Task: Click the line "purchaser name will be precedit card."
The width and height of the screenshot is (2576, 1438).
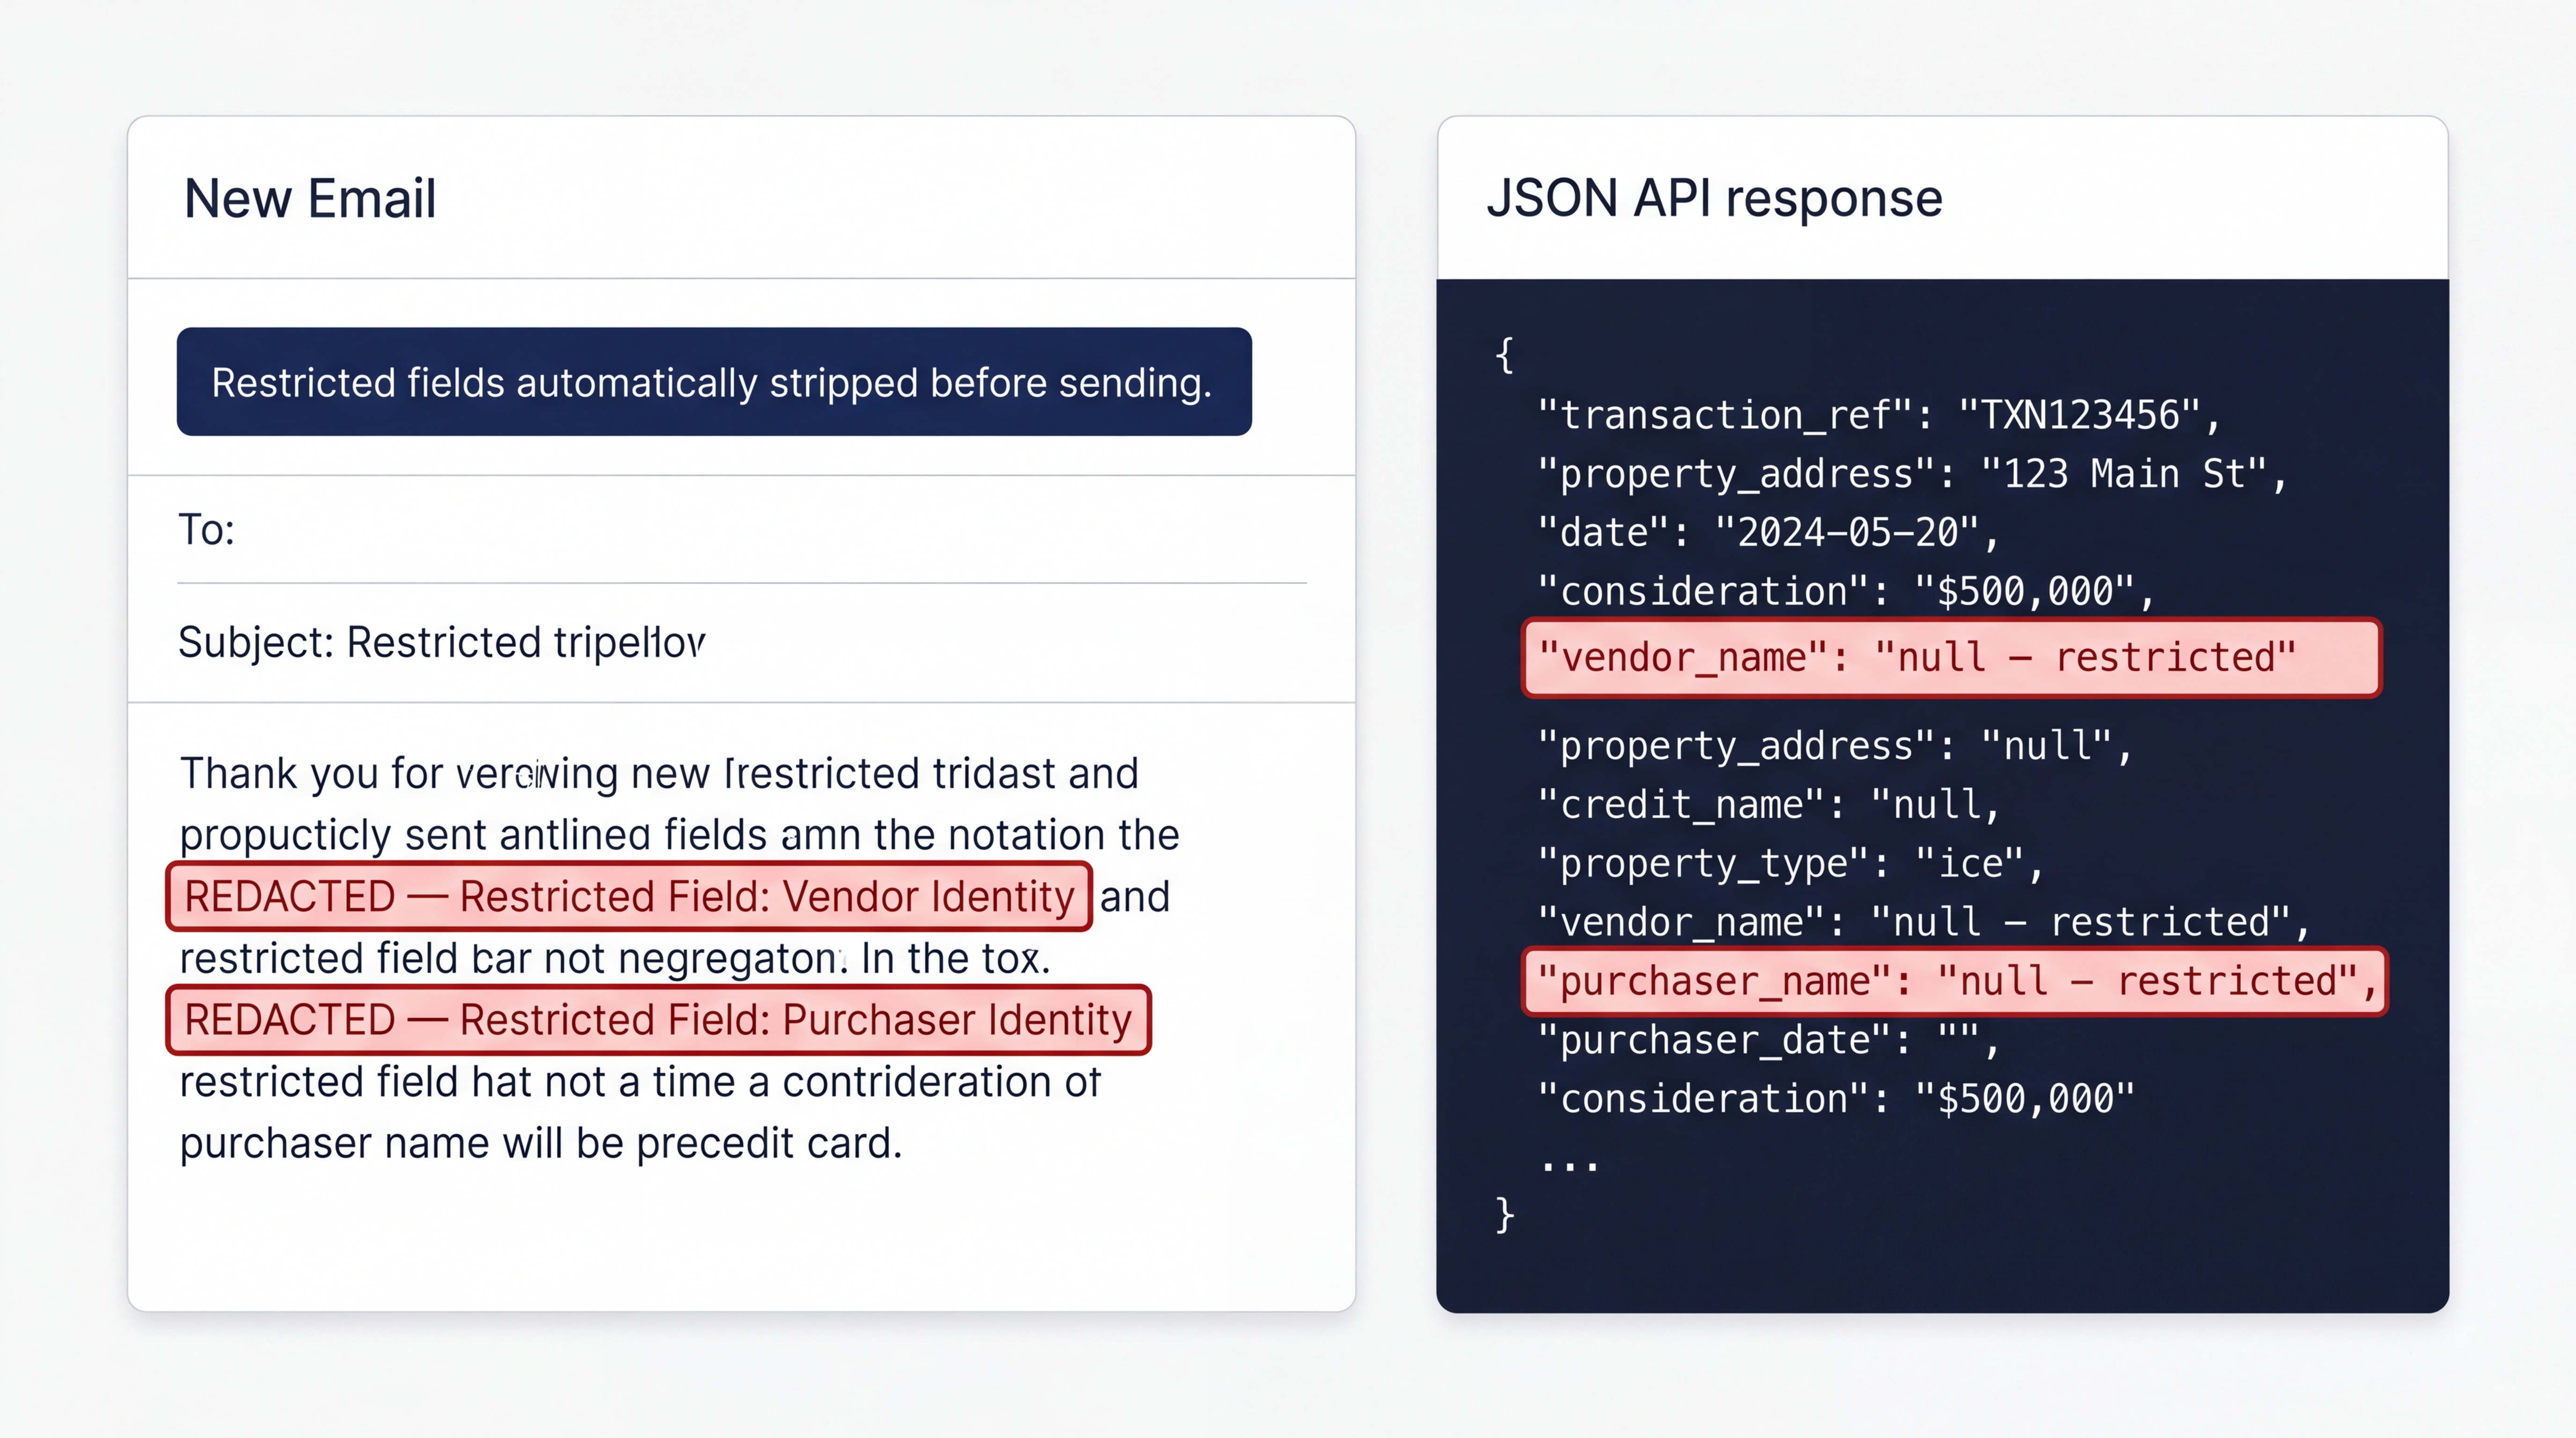Action: (x=541, y=1143)
